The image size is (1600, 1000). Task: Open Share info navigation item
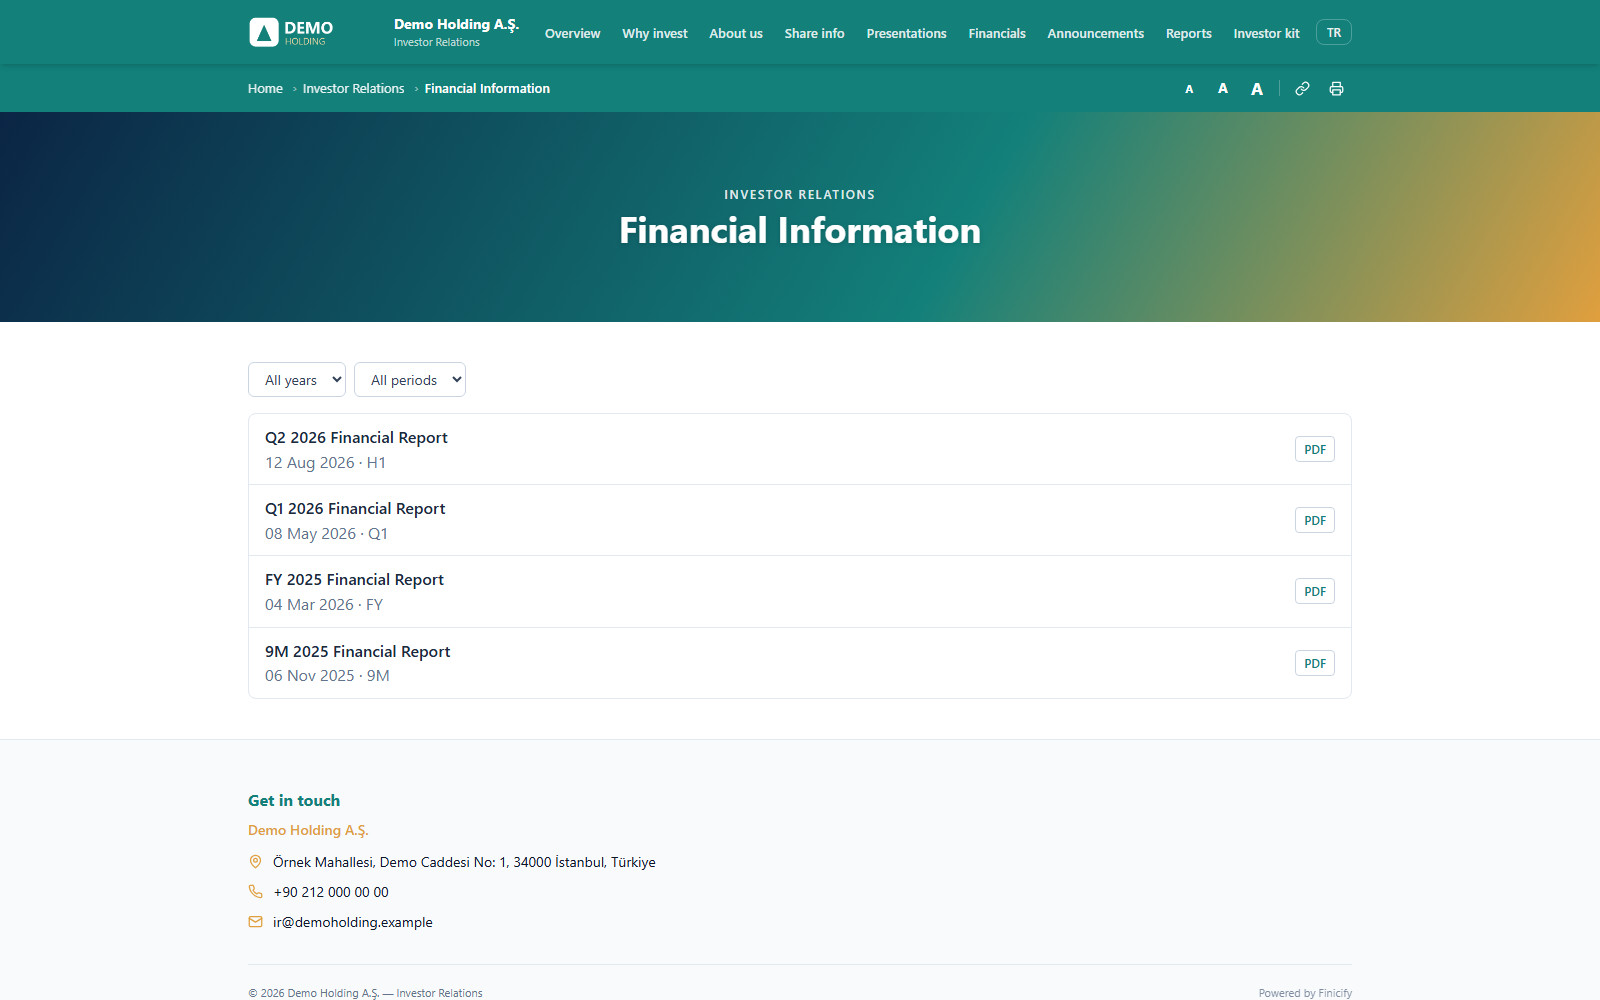814,33
